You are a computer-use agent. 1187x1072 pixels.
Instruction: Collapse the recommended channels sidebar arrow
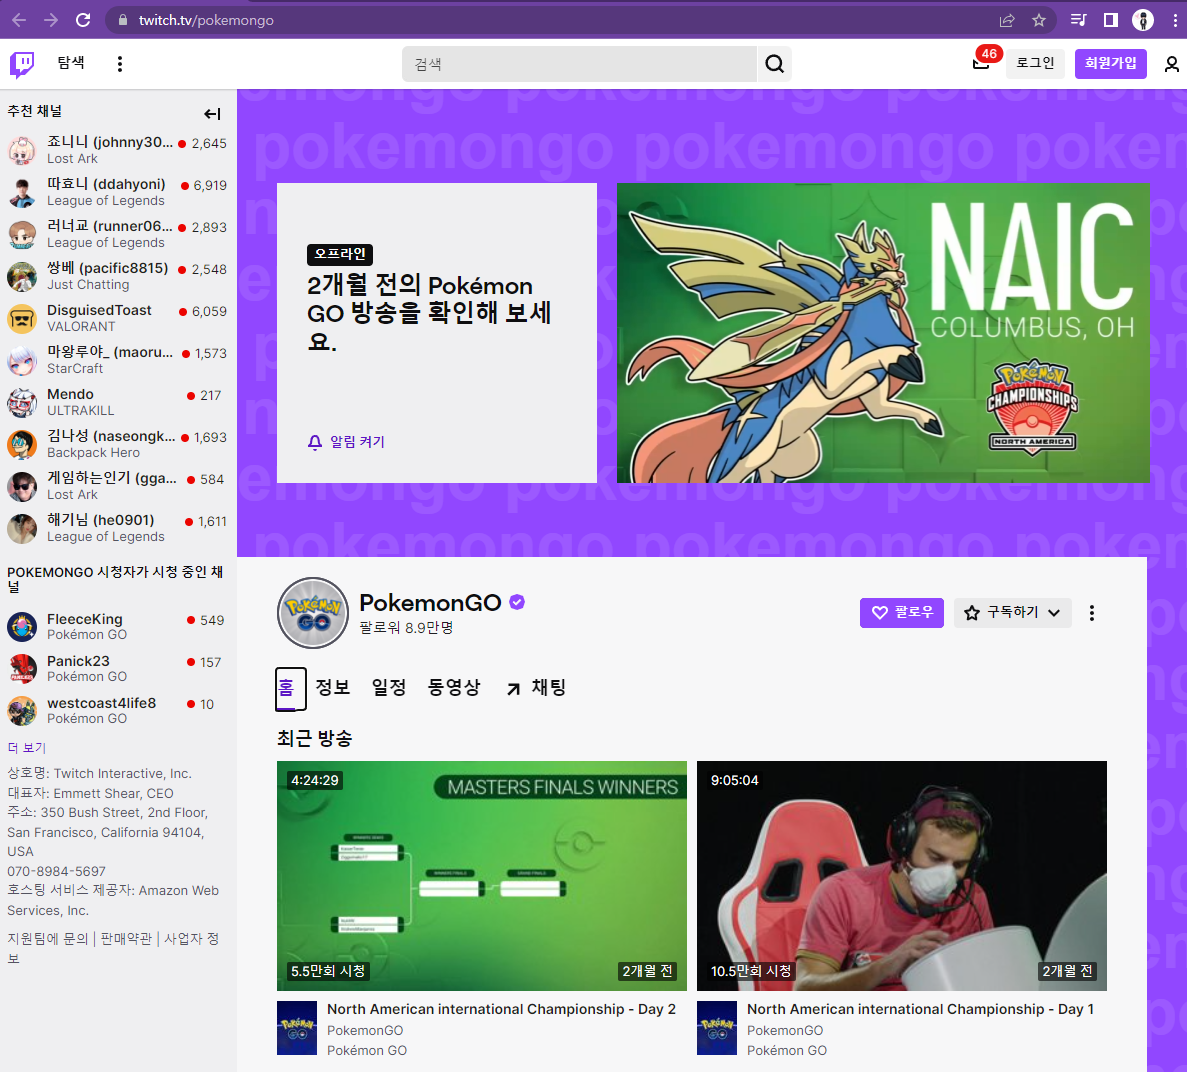(212, 114)
